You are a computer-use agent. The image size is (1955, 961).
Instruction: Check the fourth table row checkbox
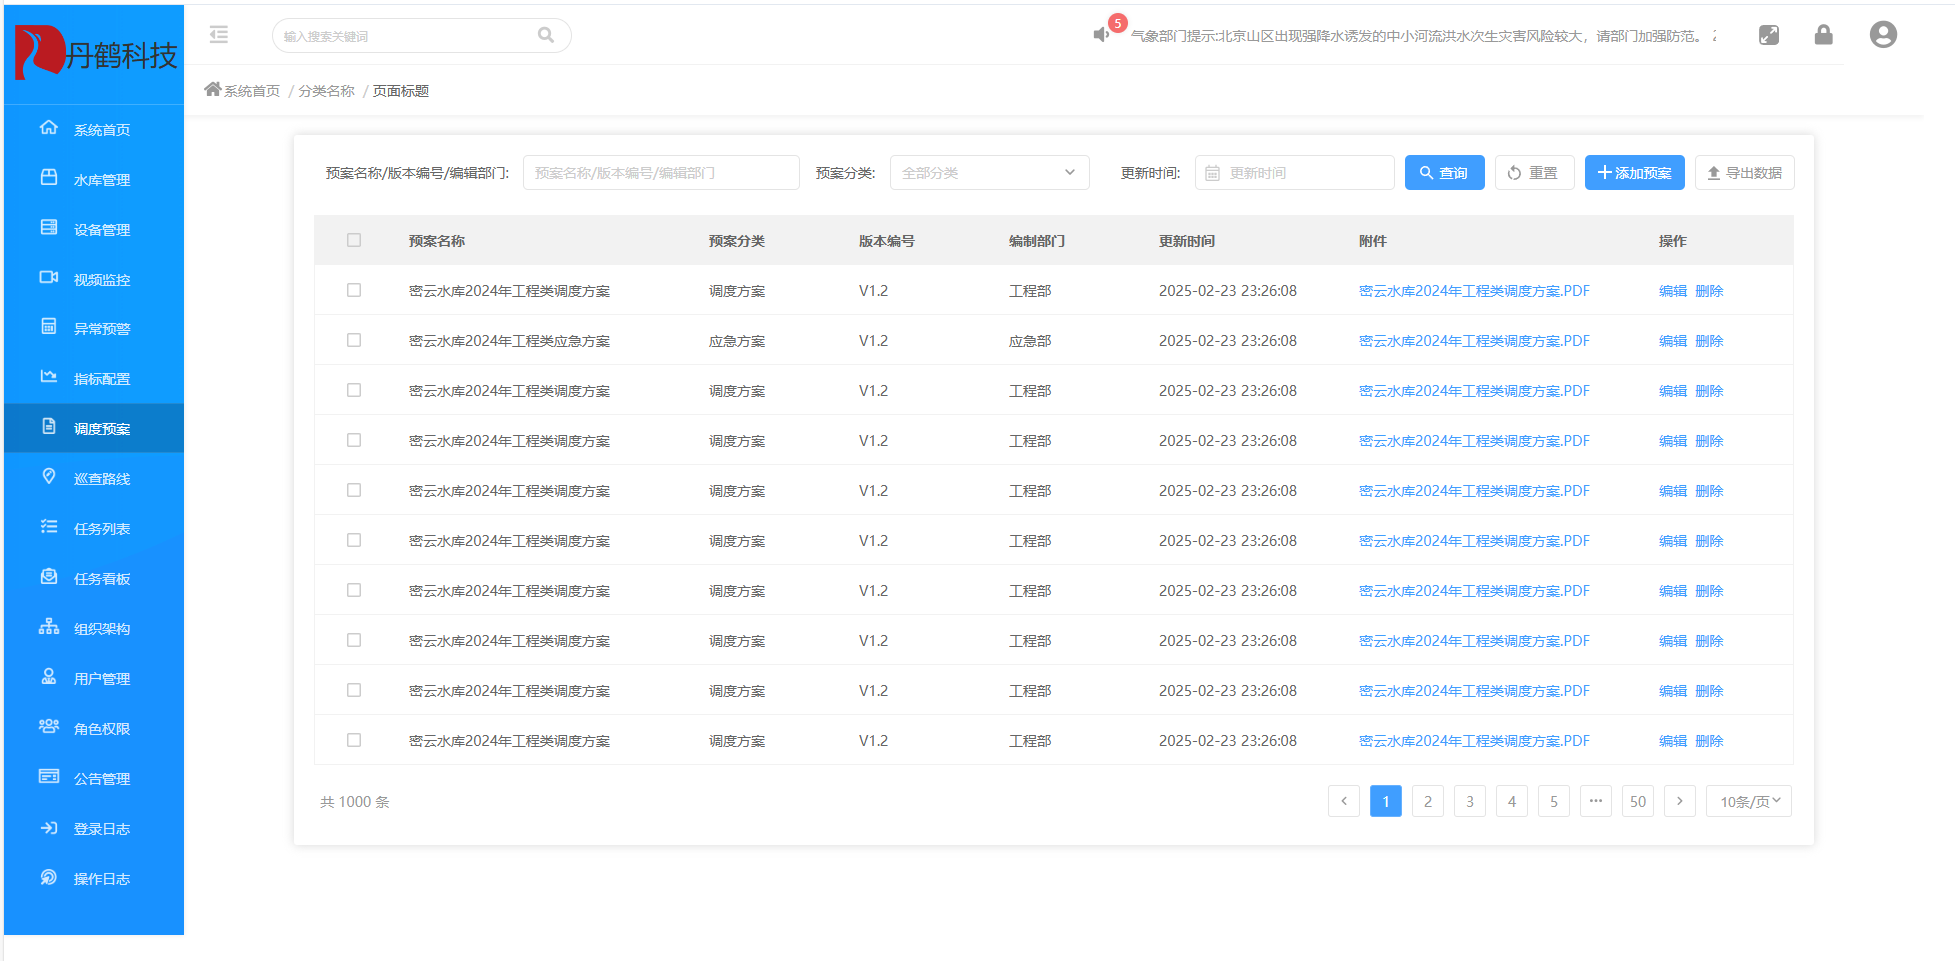354,440
